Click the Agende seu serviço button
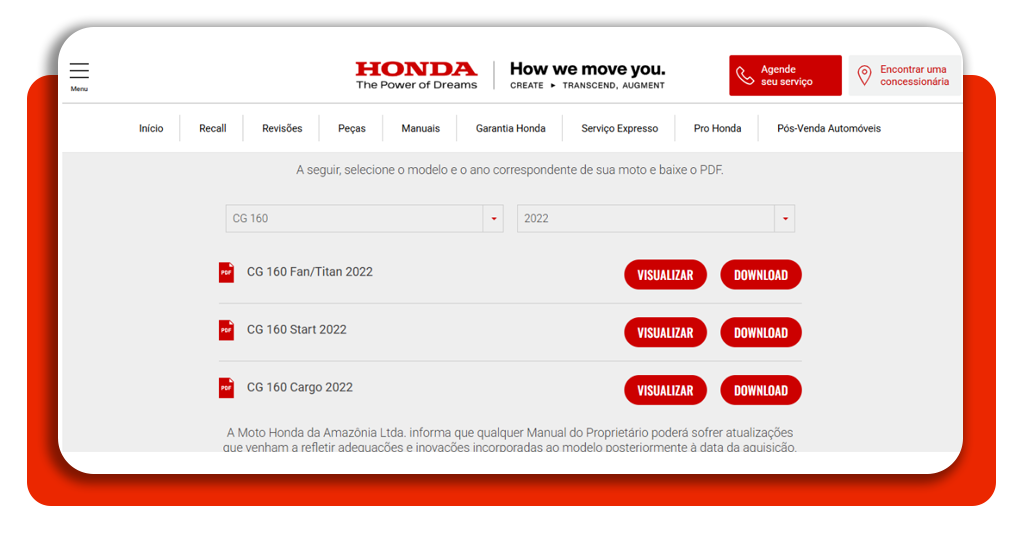 pos(785,76)
